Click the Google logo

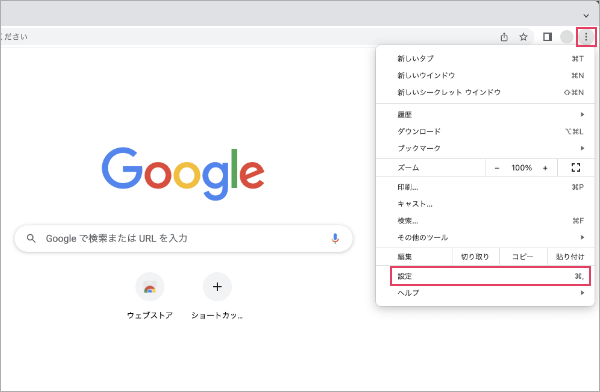[x=183, y=173]
